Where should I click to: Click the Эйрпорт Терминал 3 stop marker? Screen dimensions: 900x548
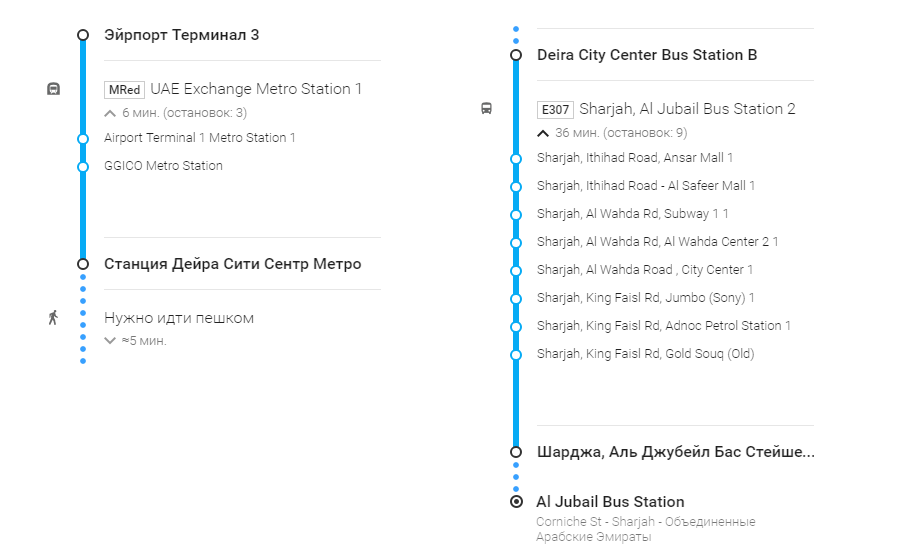coord(83,35)
